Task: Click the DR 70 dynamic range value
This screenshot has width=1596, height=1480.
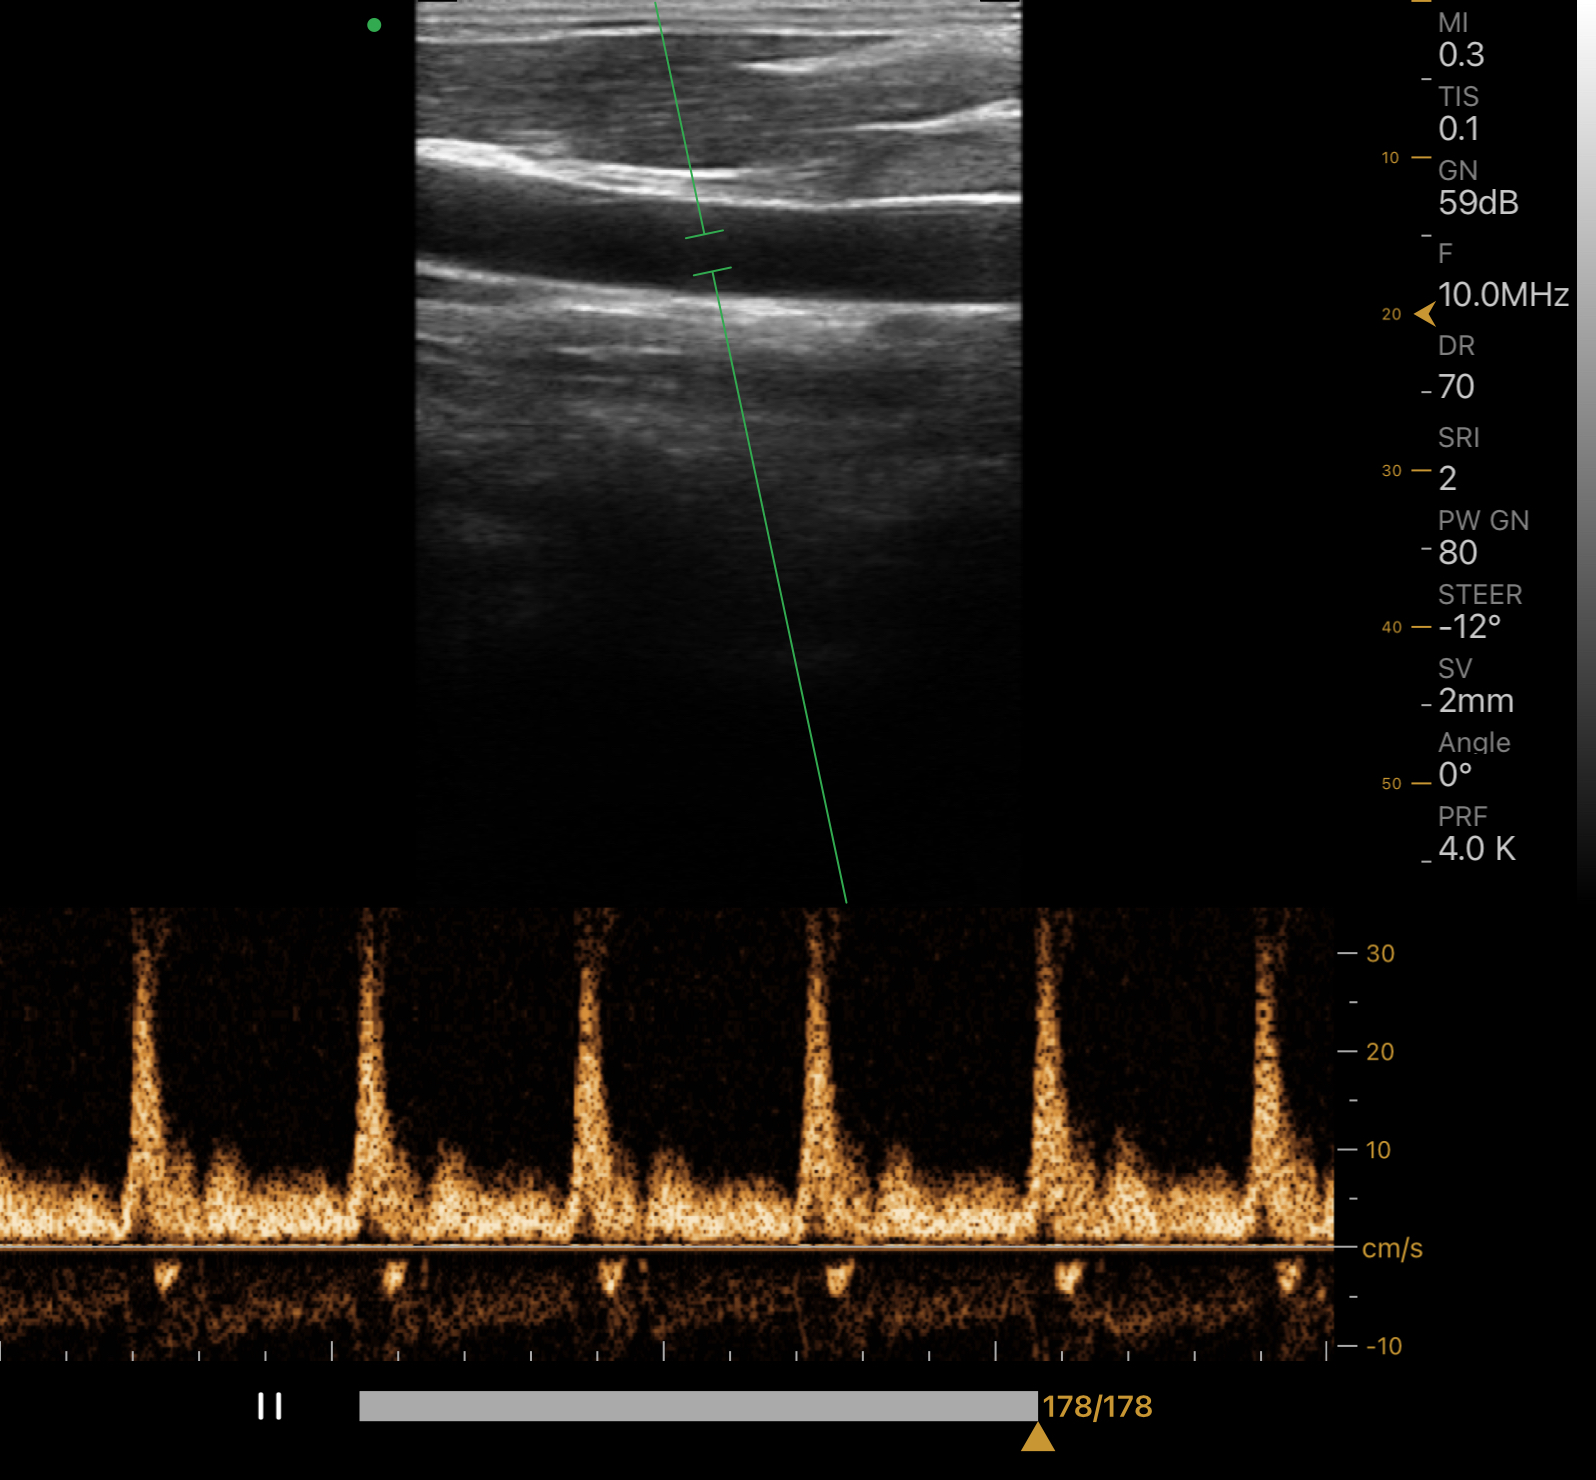Action: pyautogui.click(x=1456, y=387)
